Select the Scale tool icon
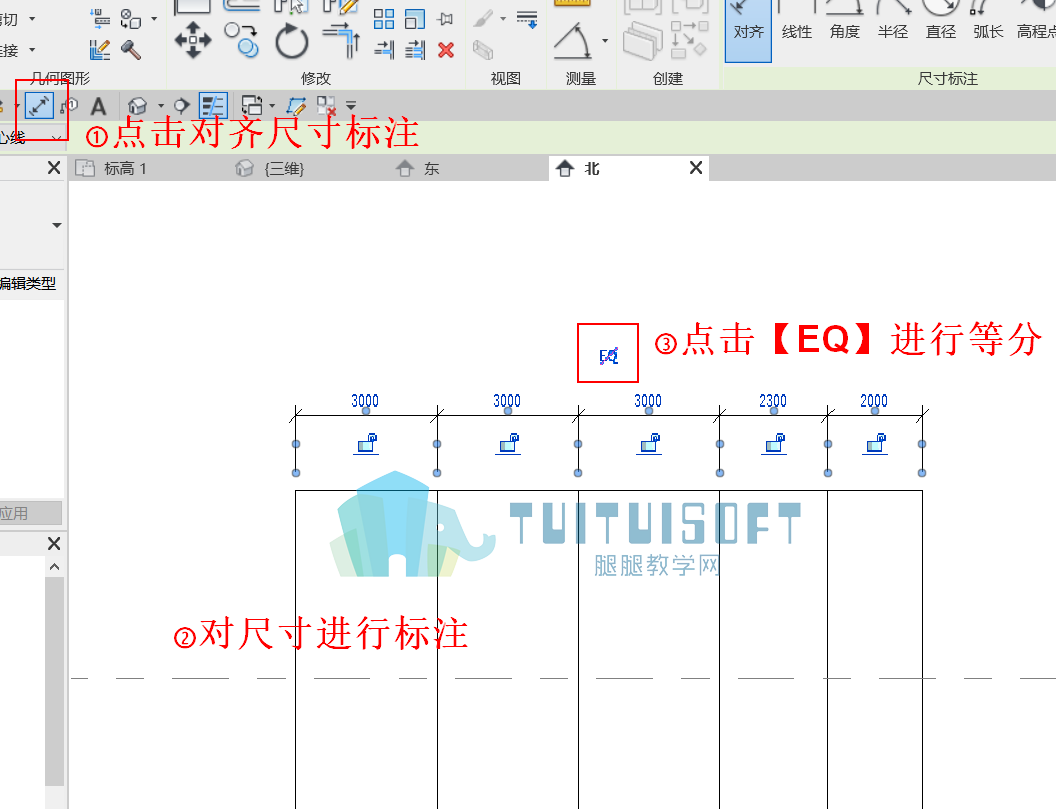The height and width of the screenshot is (809, 1056). coord(415,19)
